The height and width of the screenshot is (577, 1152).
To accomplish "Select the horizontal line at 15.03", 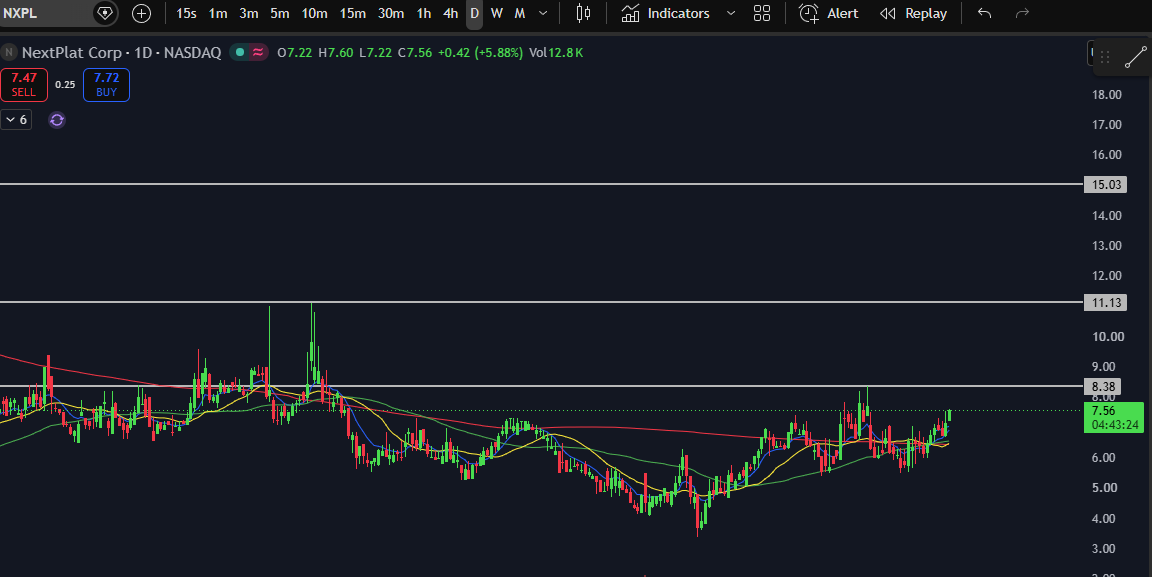I will [x=541, y=184].
